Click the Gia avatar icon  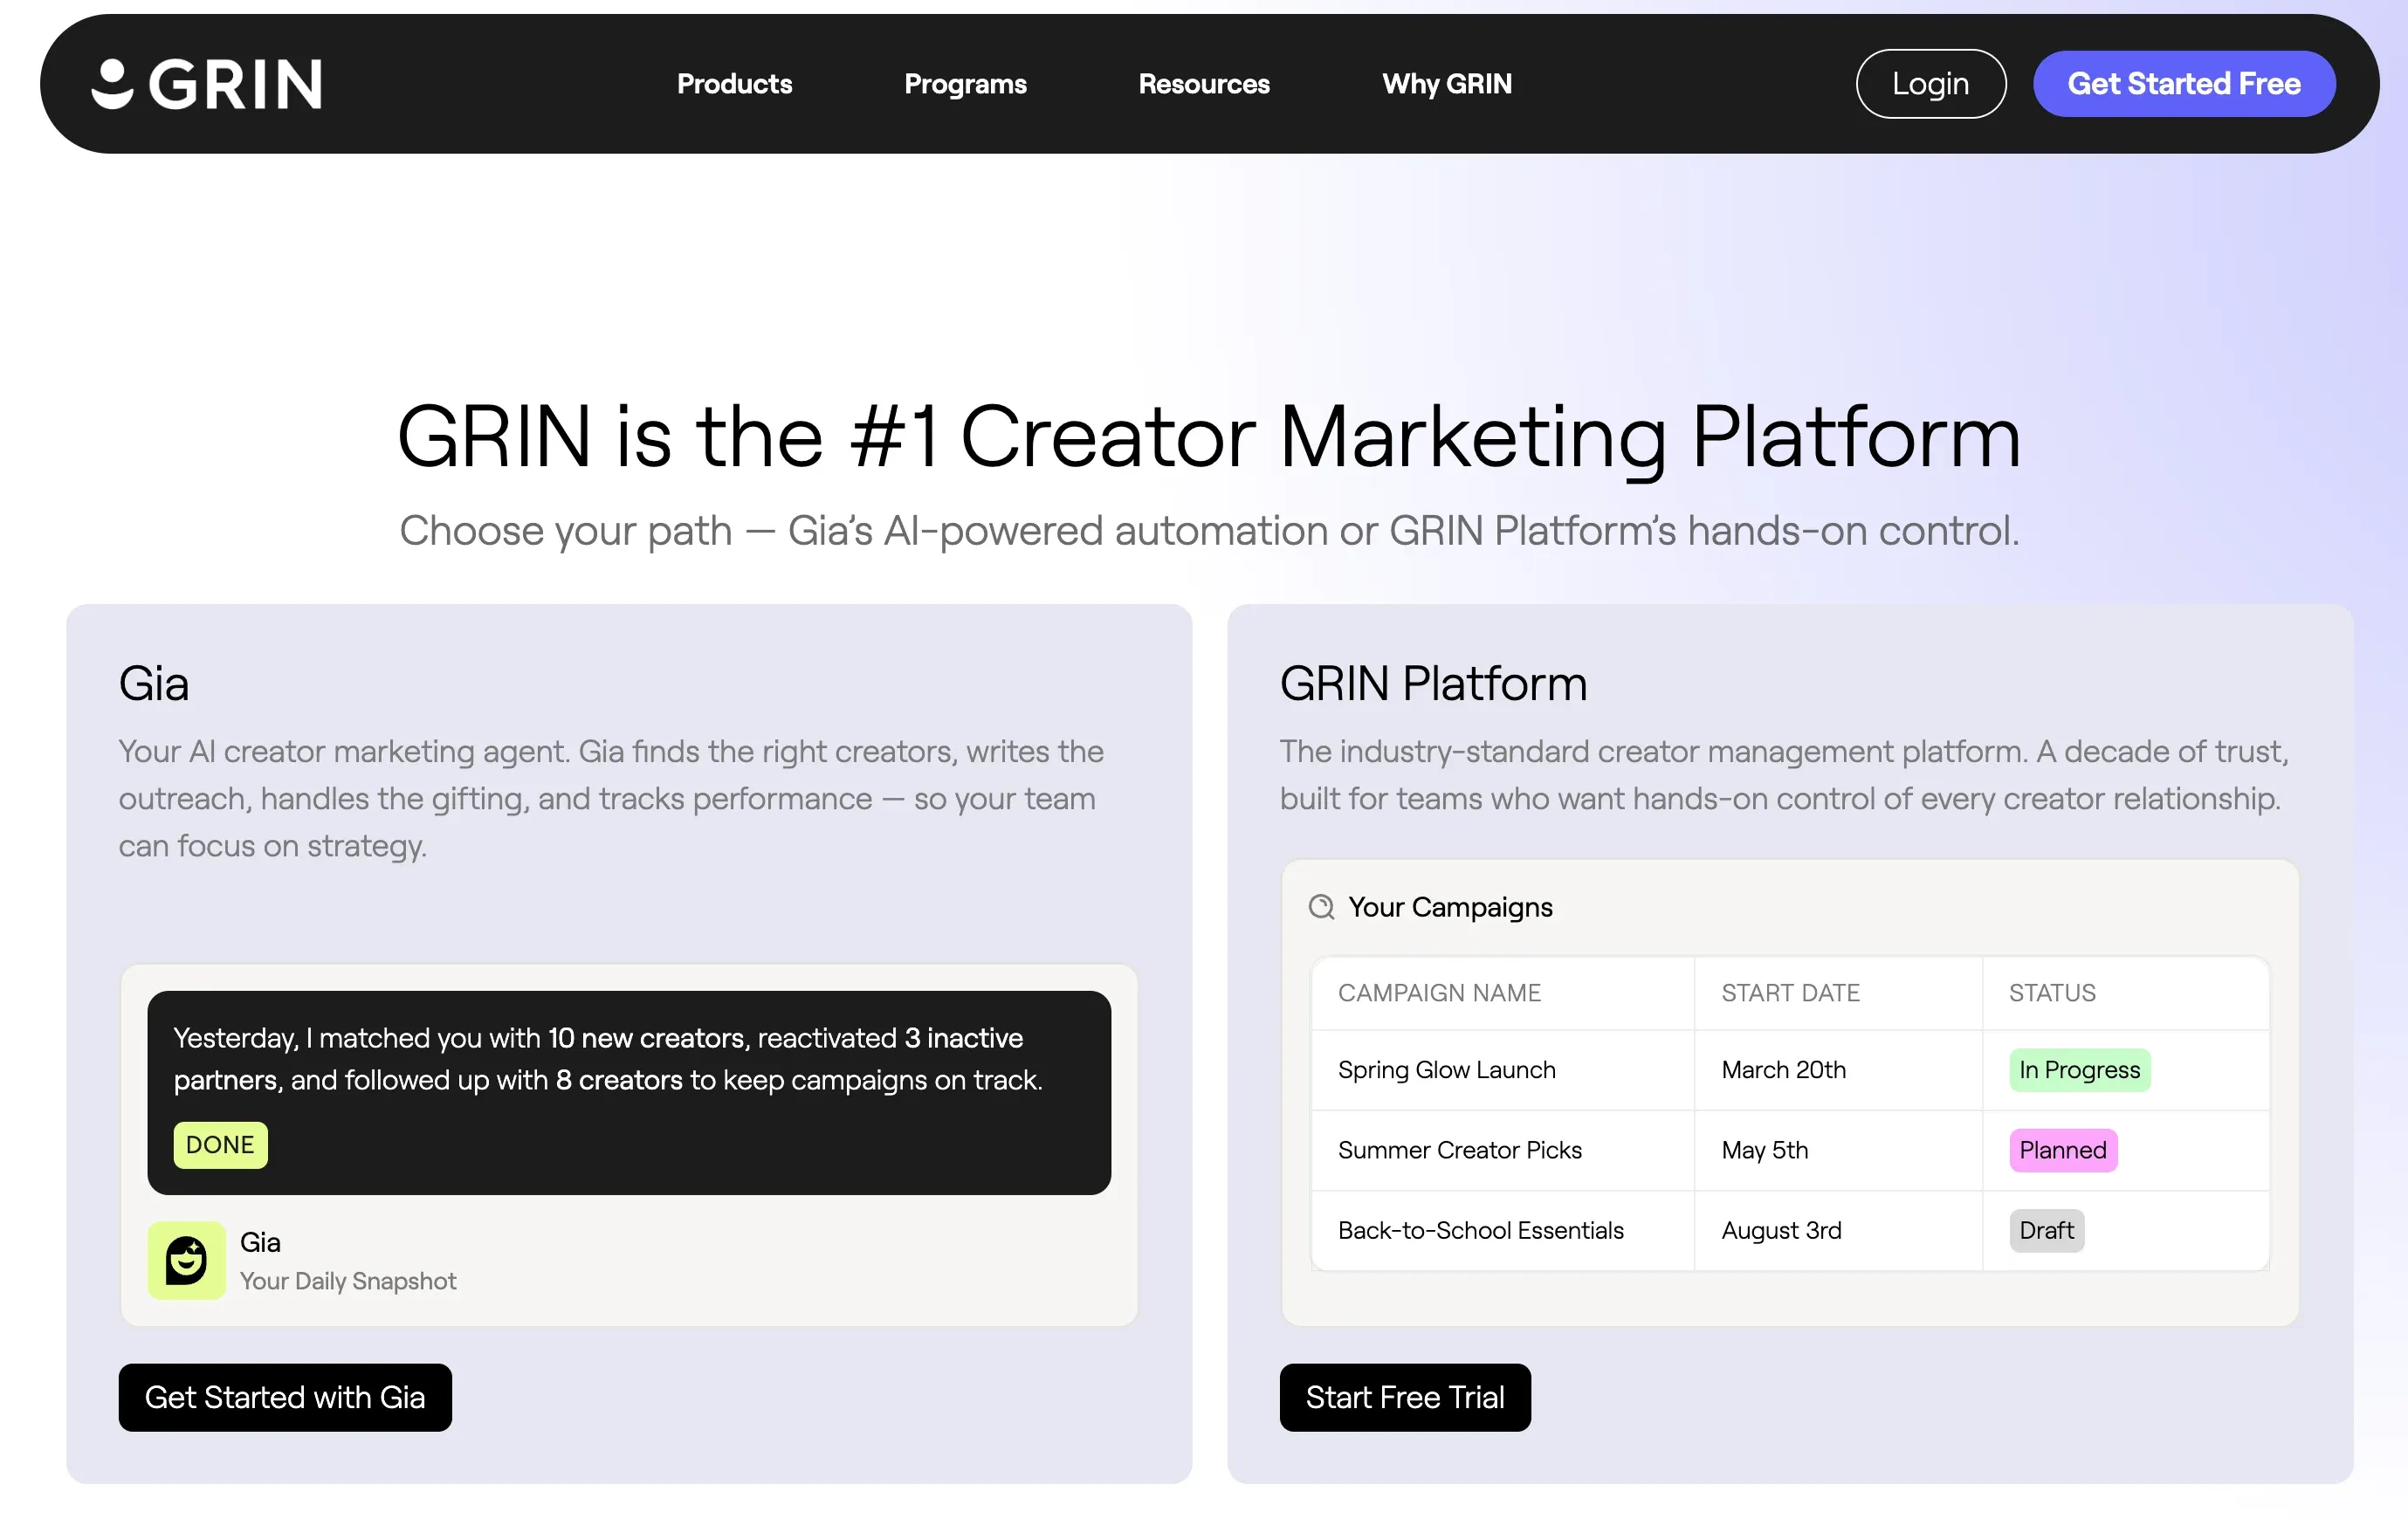(x=186, y=1260)
